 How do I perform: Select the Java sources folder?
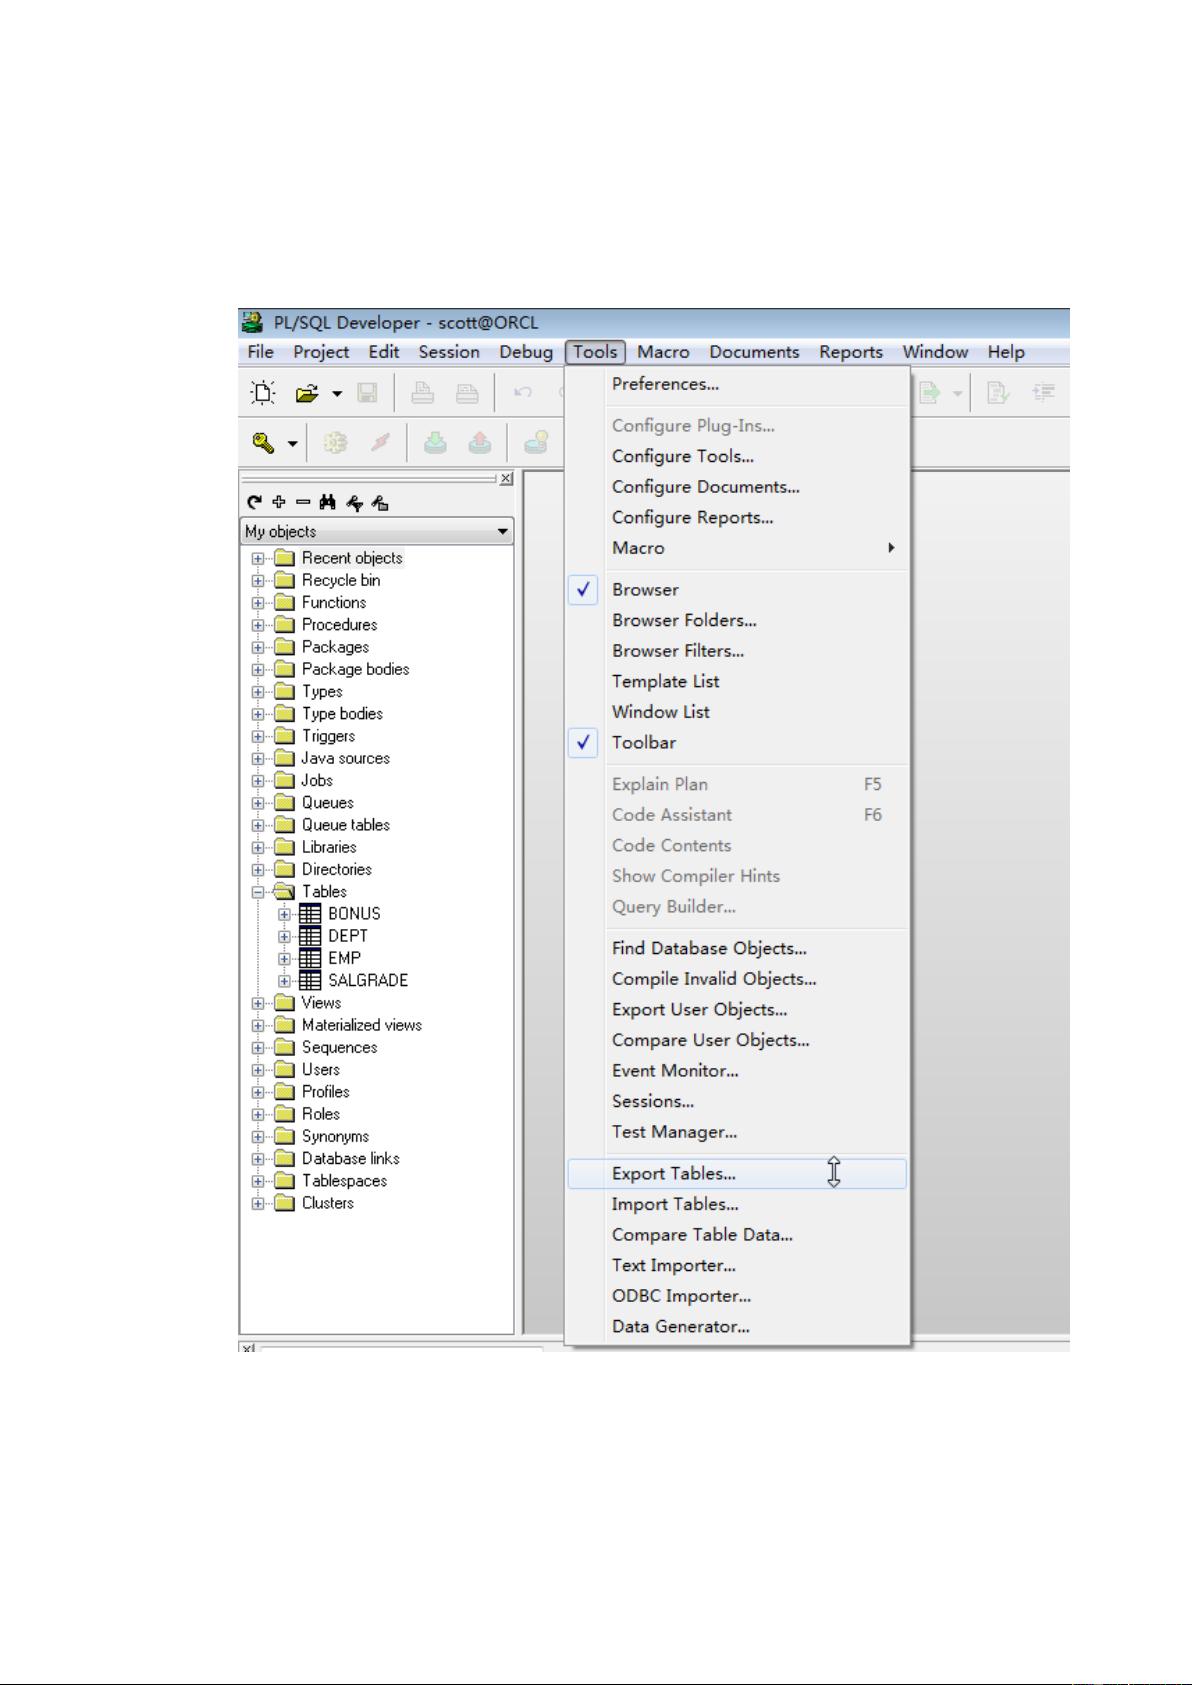coord(345,758)
